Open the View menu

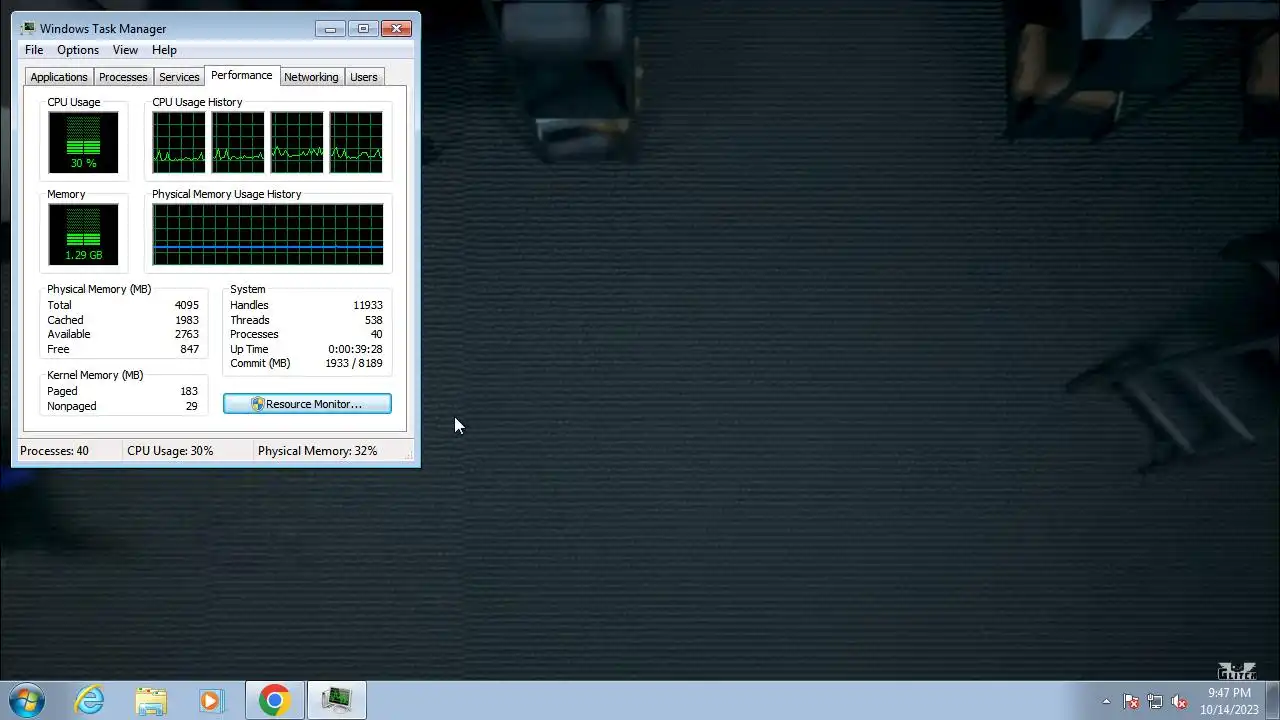(x=125, y=50)
